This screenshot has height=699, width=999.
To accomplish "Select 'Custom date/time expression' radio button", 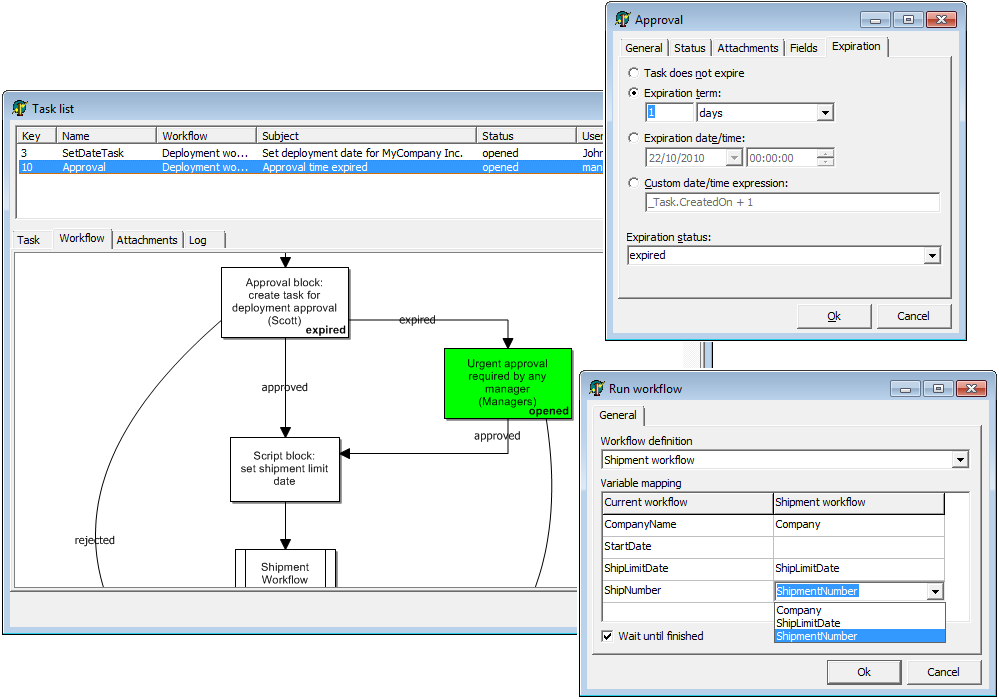I will tap(634, 183).
